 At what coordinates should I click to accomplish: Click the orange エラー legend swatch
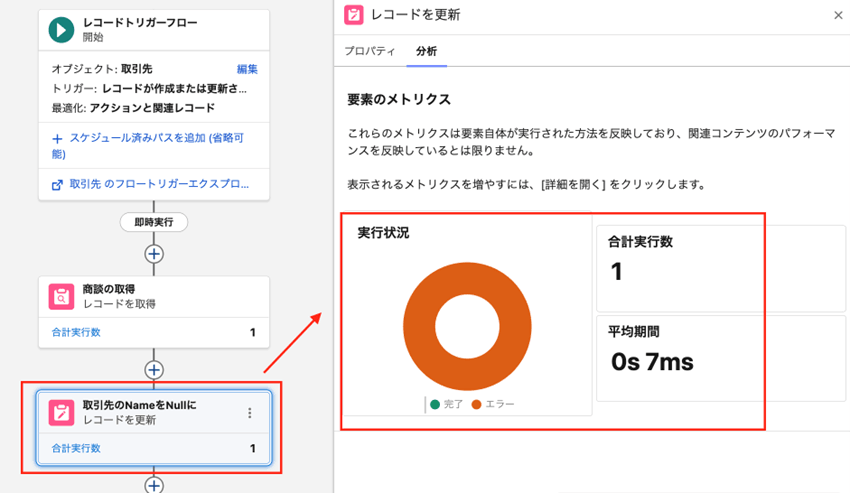click(476, 405)
